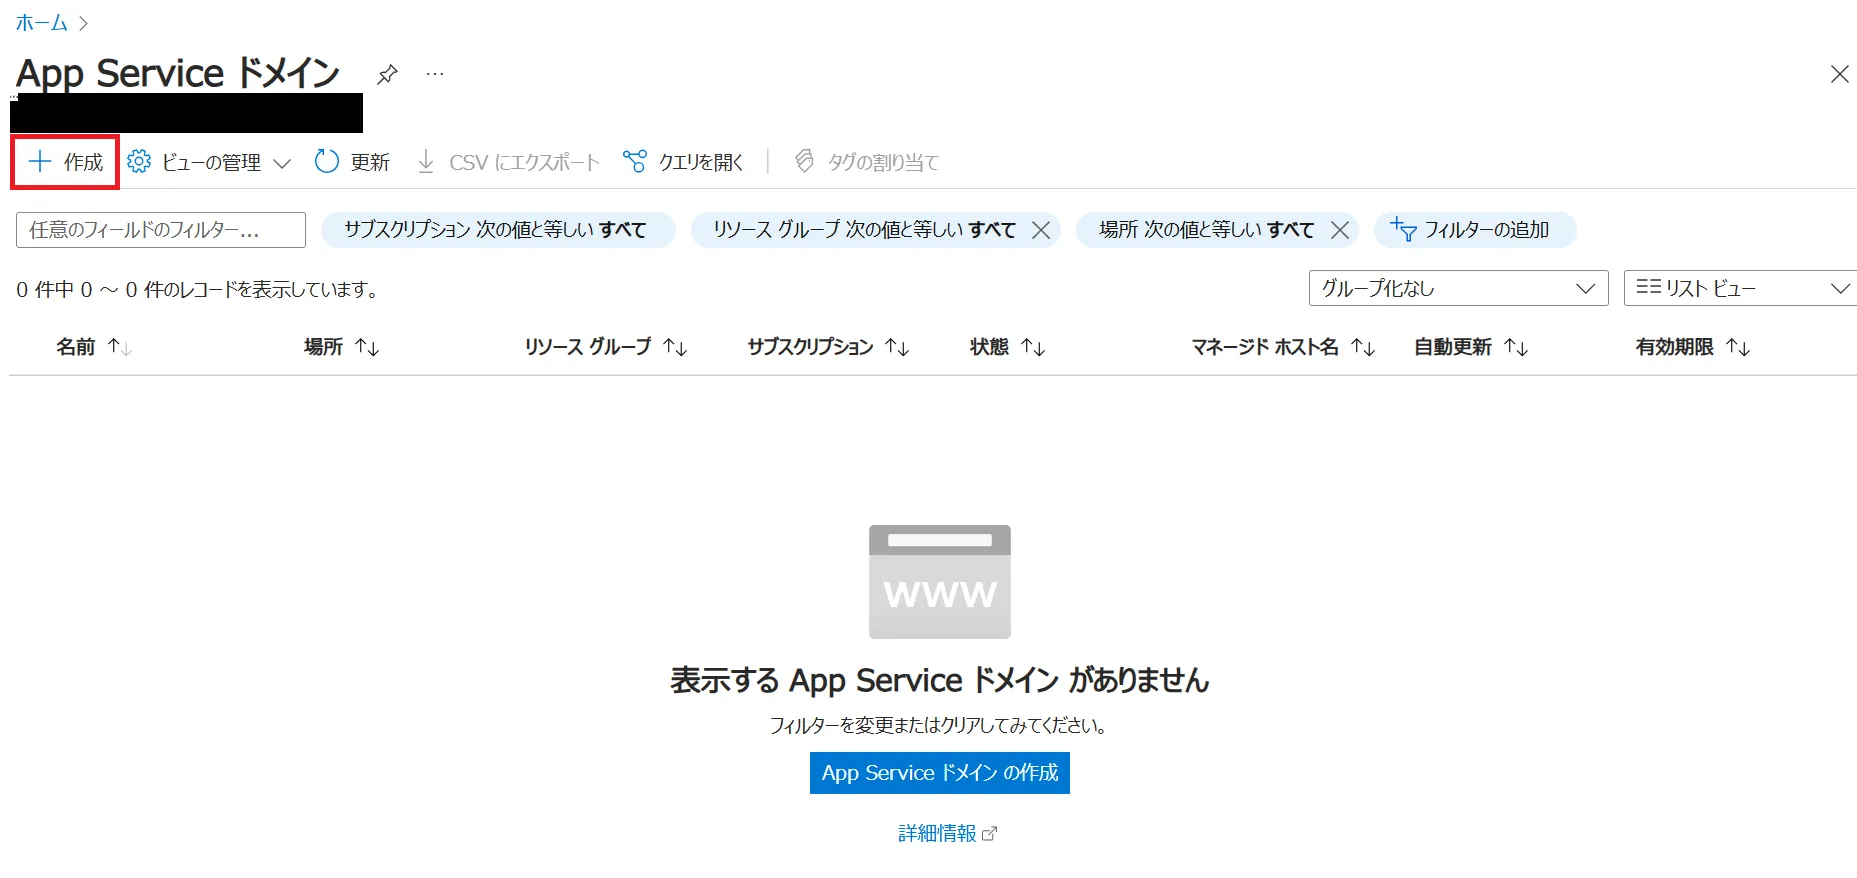Sort by 場所 column header
The width and height of the screenshot is (1857, 878).
click(x=342, y=347)
